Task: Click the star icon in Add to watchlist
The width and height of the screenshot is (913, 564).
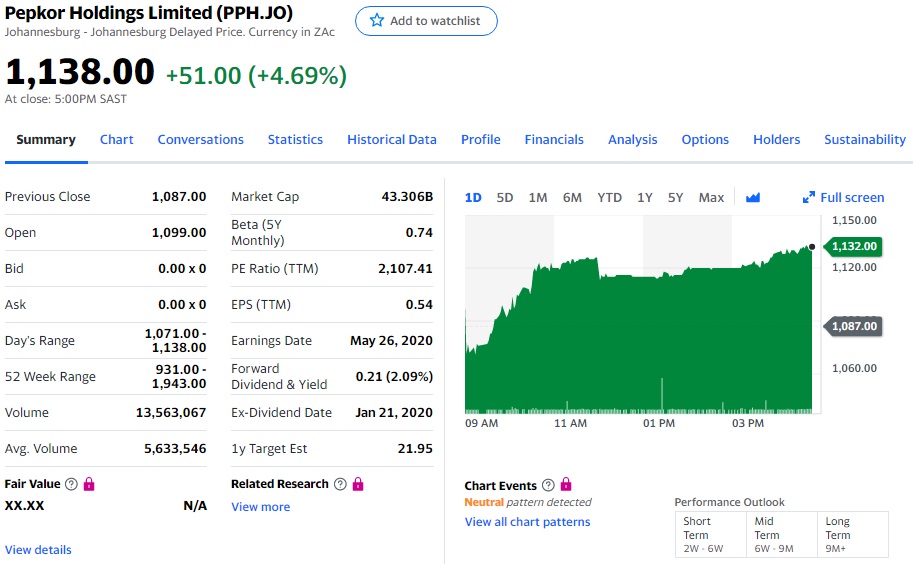Action: pos(377,21)
